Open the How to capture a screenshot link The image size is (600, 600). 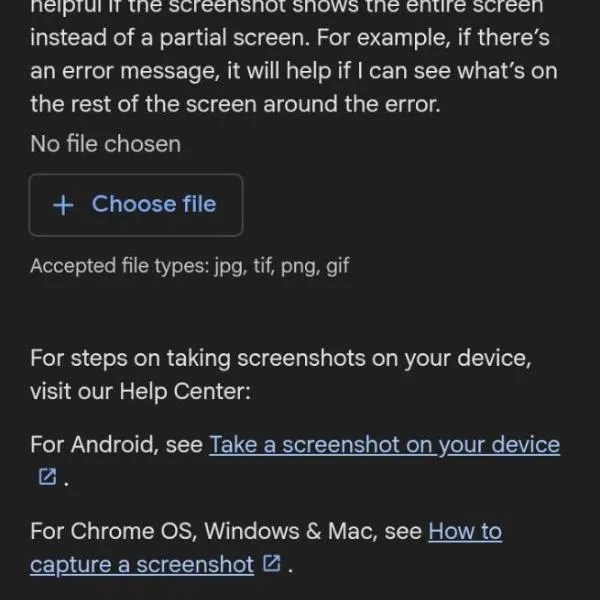[464, 531]
